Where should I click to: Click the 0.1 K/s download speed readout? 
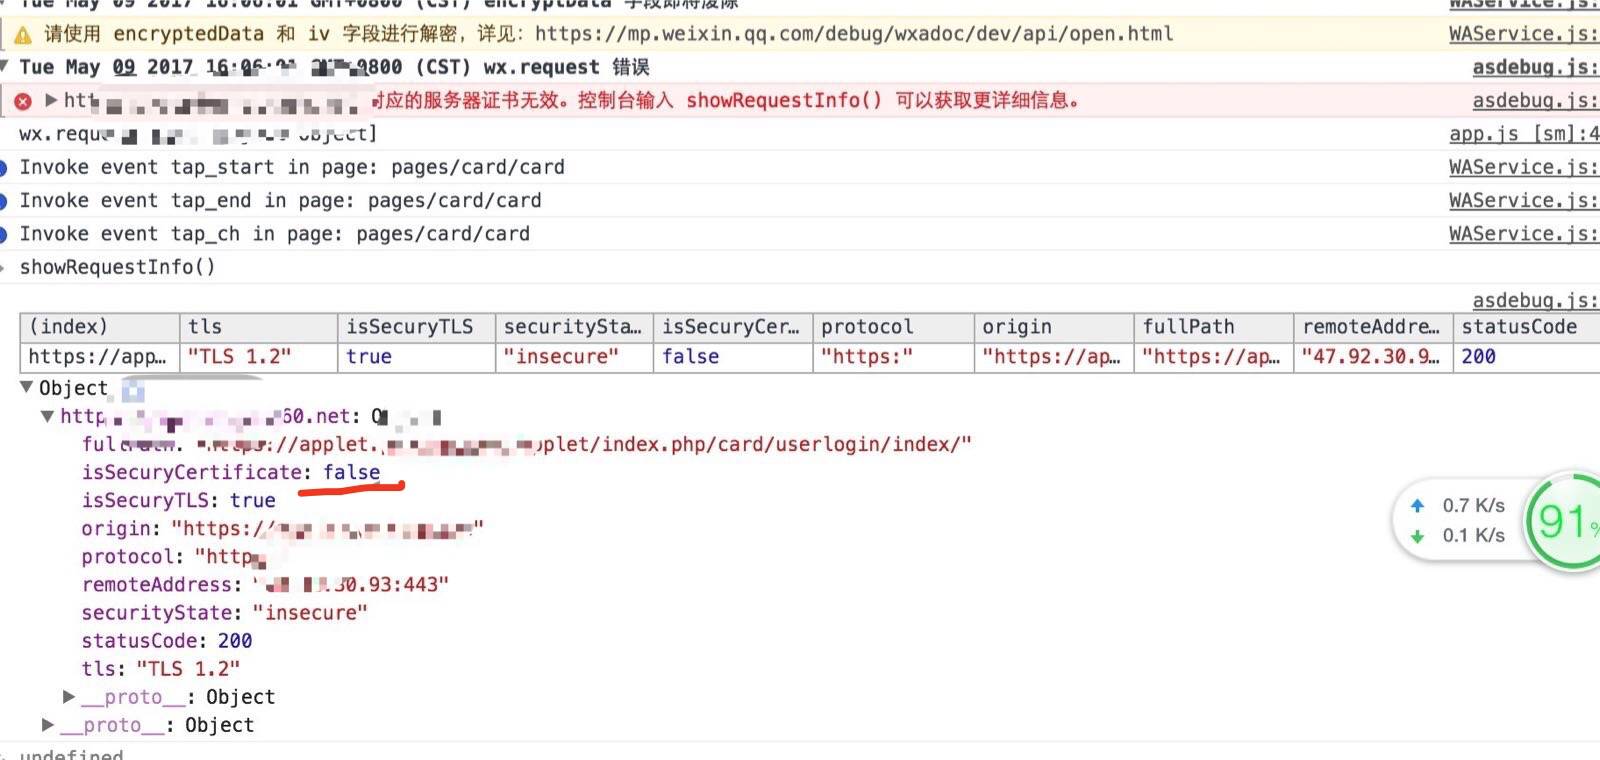[1473, 536]
